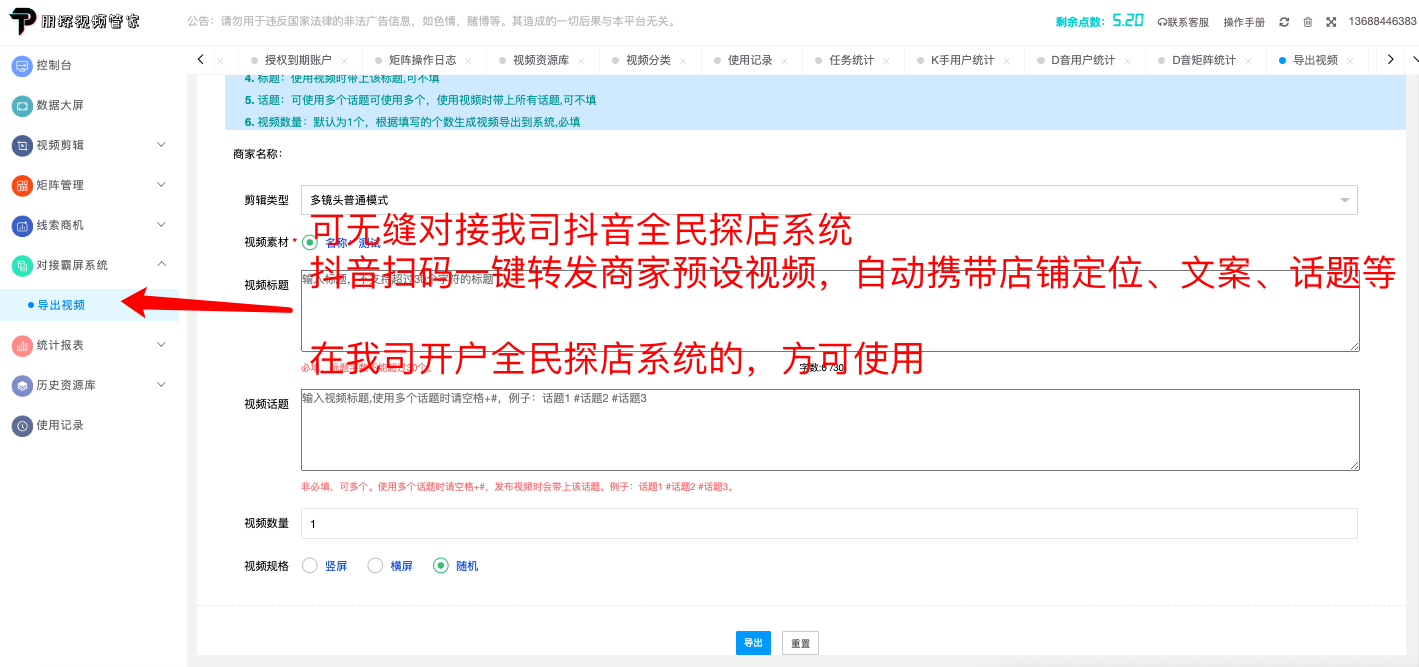Select the 竖屏 video format radio
This screenshot has height=667, width=1419.
[x=309, y=566]
